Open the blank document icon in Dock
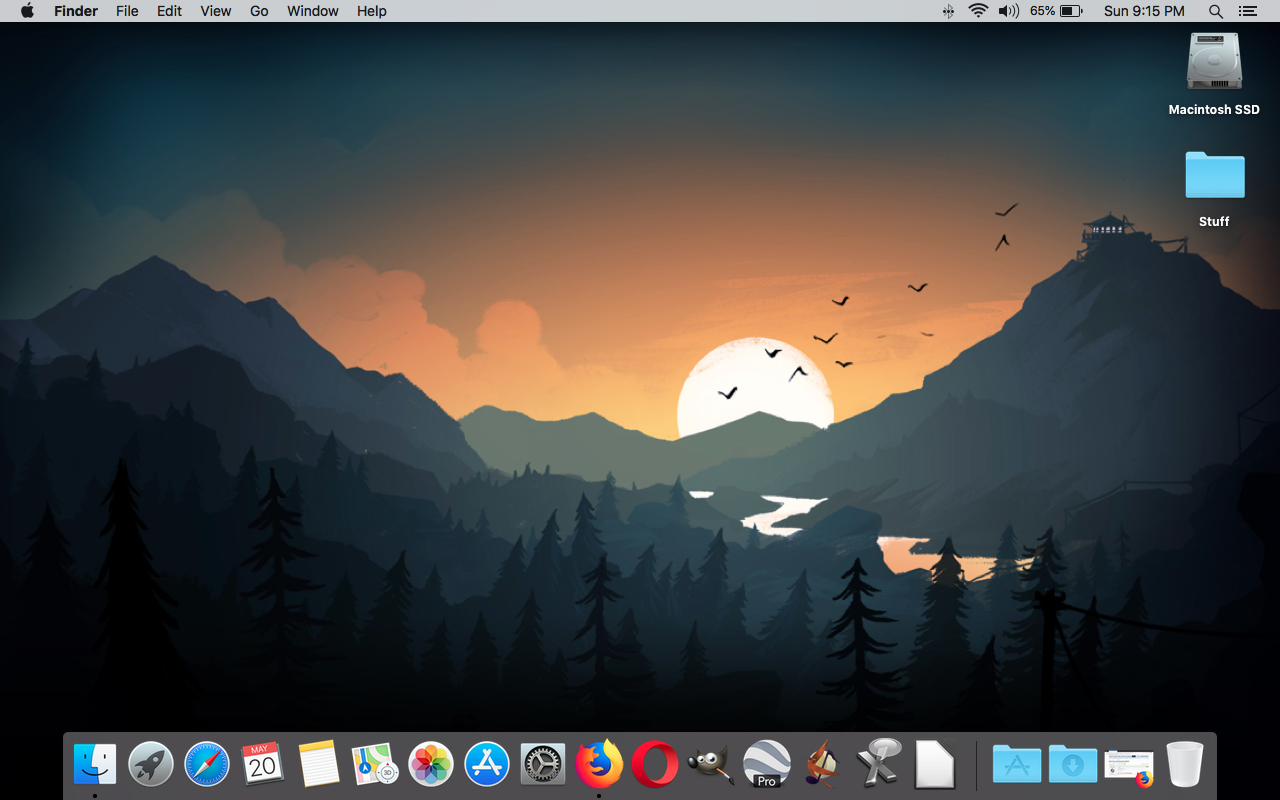Image resolution: width=1280 pixels, height=800 pixels. pyautogui.click(x=935, y=765)
